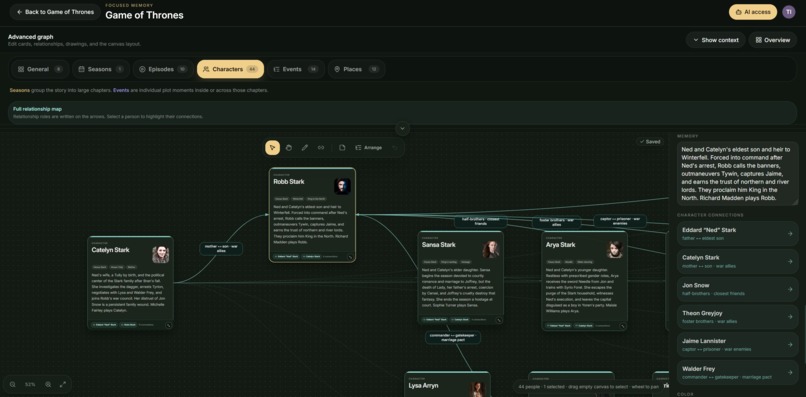
Task: Select the pointer selection tool
Action: point(272,148)
